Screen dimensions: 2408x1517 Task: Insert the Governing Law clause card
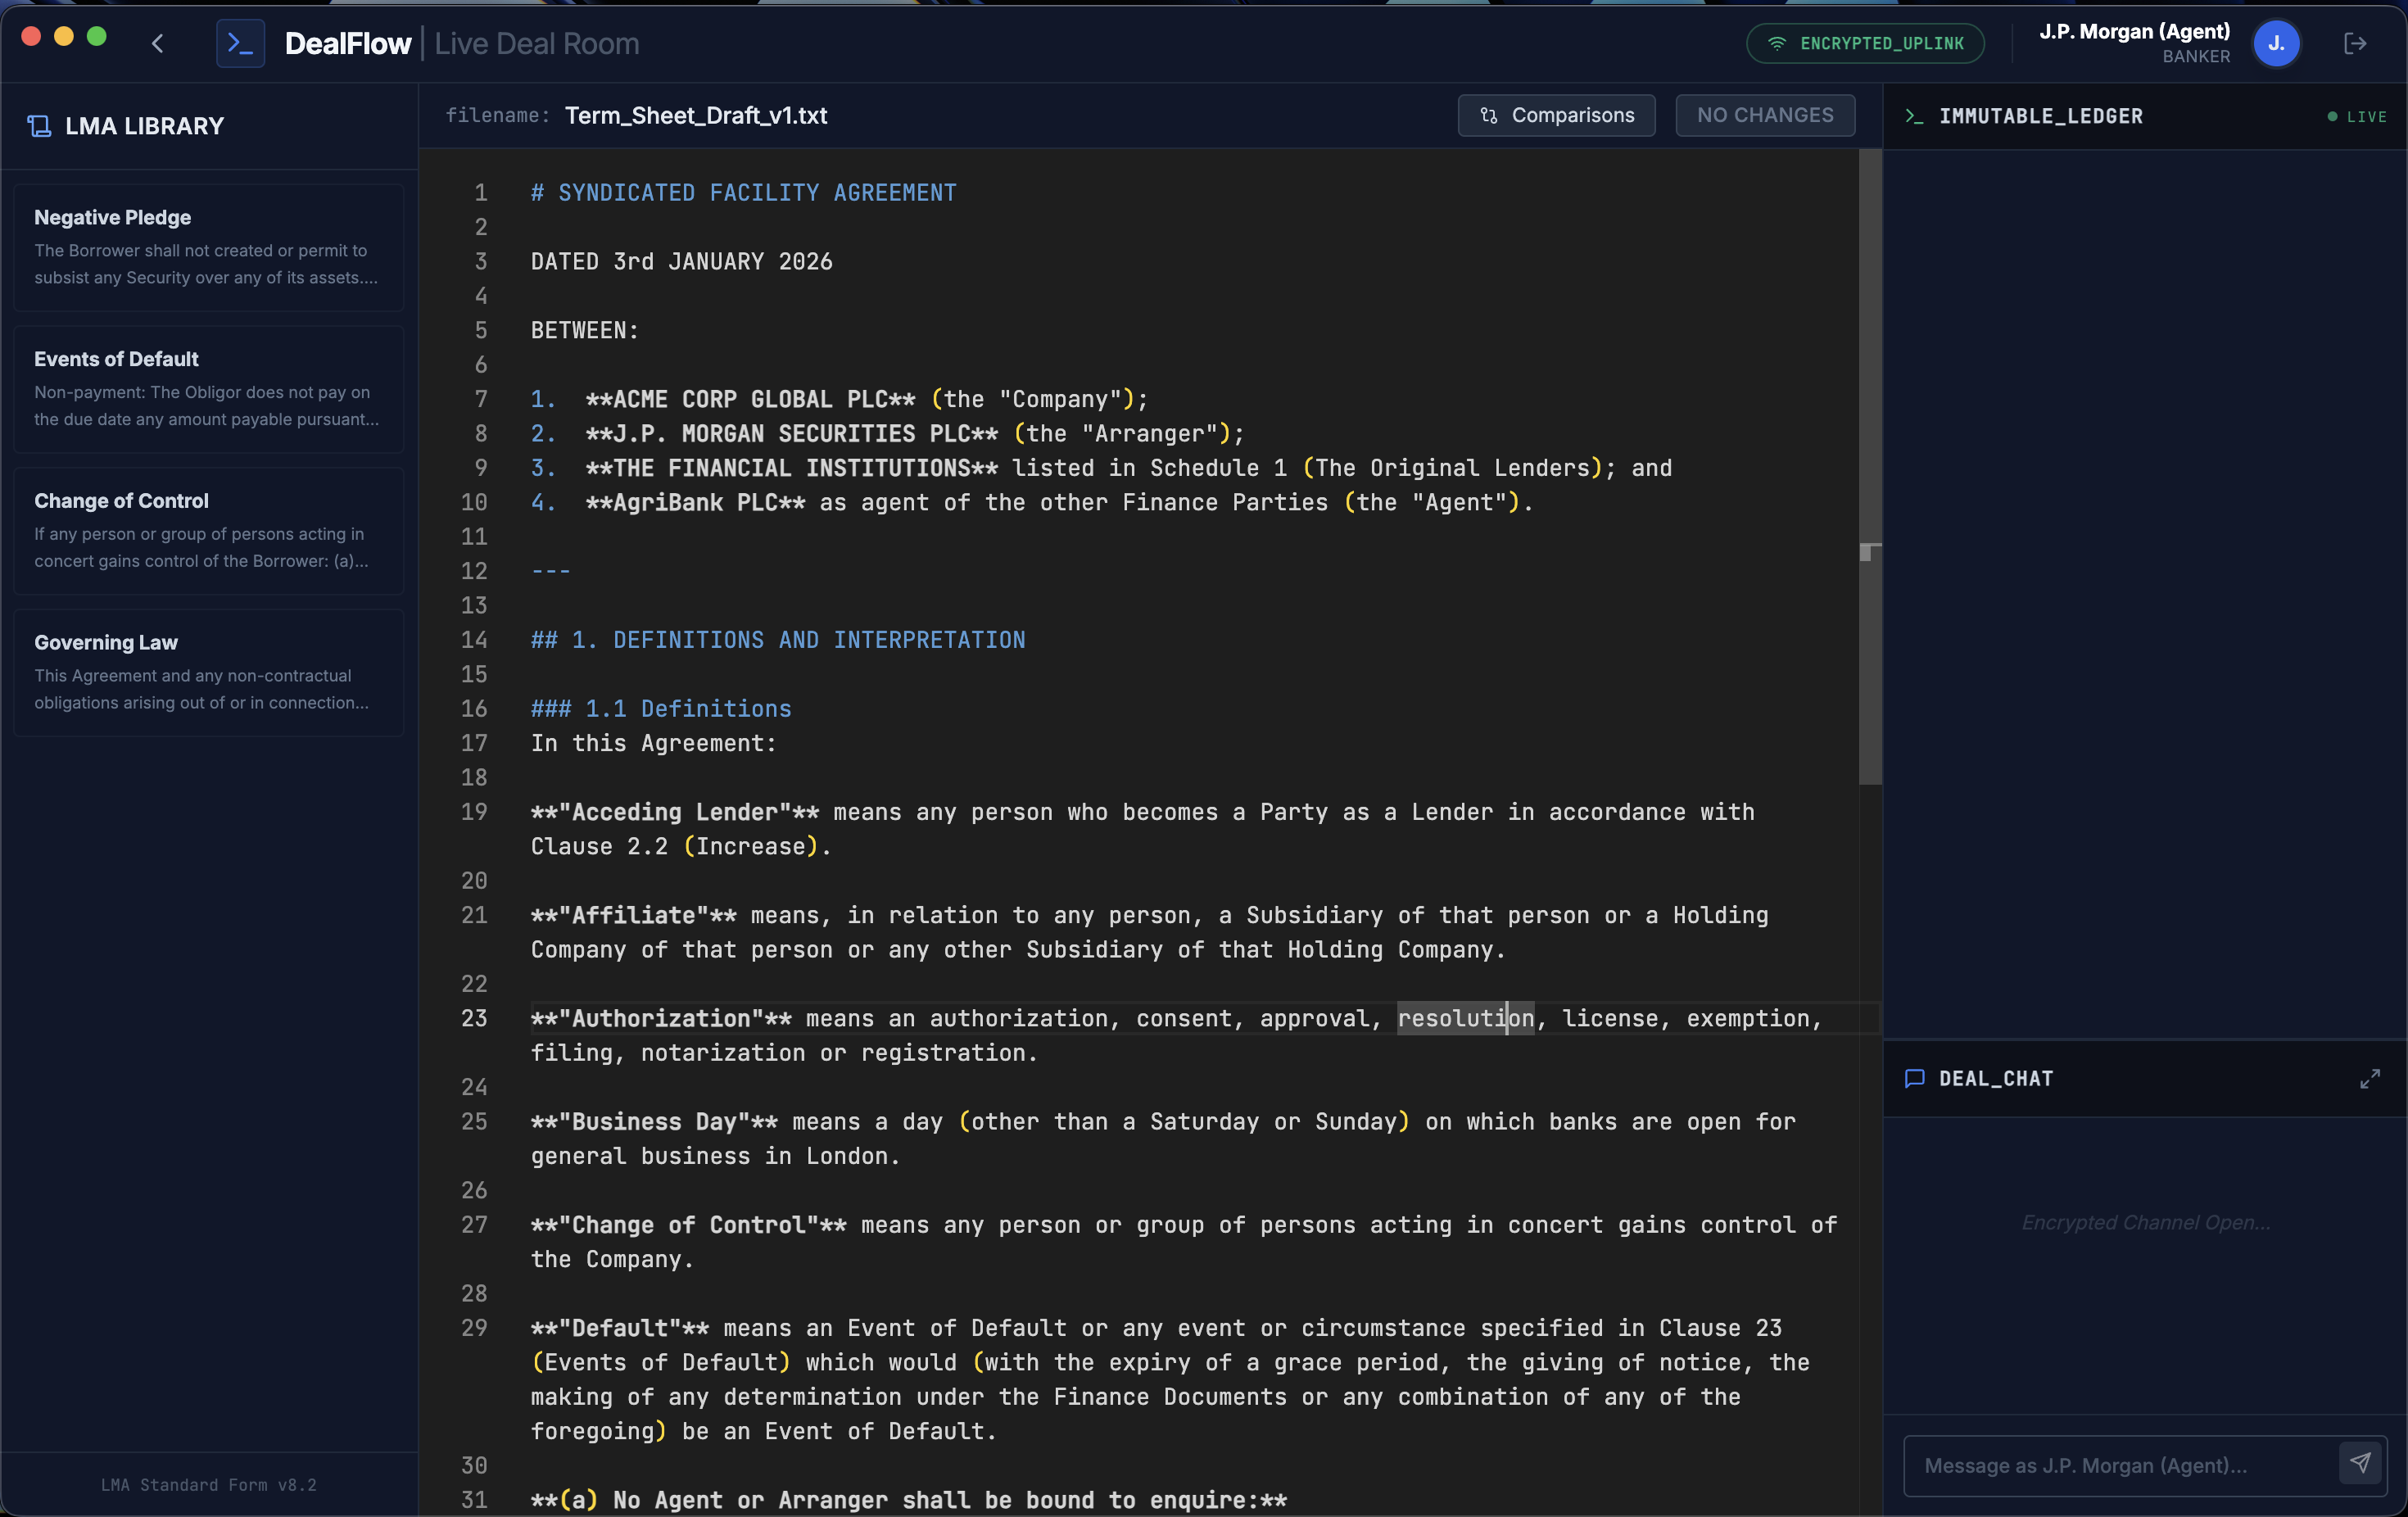(208, 673)
